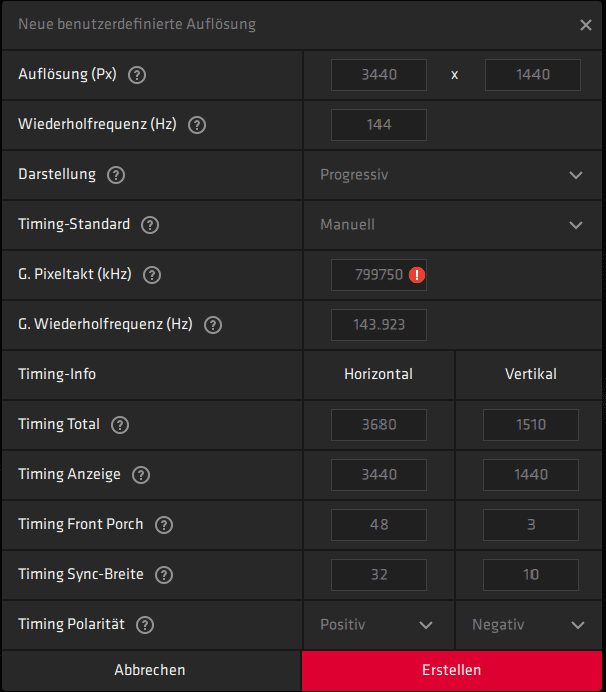Viewport: 606px width, 692px height.
Task: Click help icon beside Timing Polarität
Action: click(145, 625)
